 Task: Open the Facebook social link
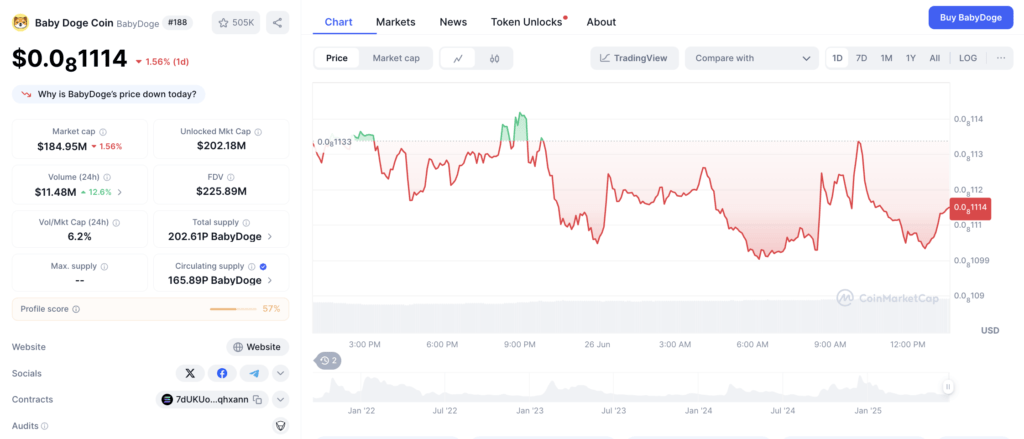tap(222, 374)
